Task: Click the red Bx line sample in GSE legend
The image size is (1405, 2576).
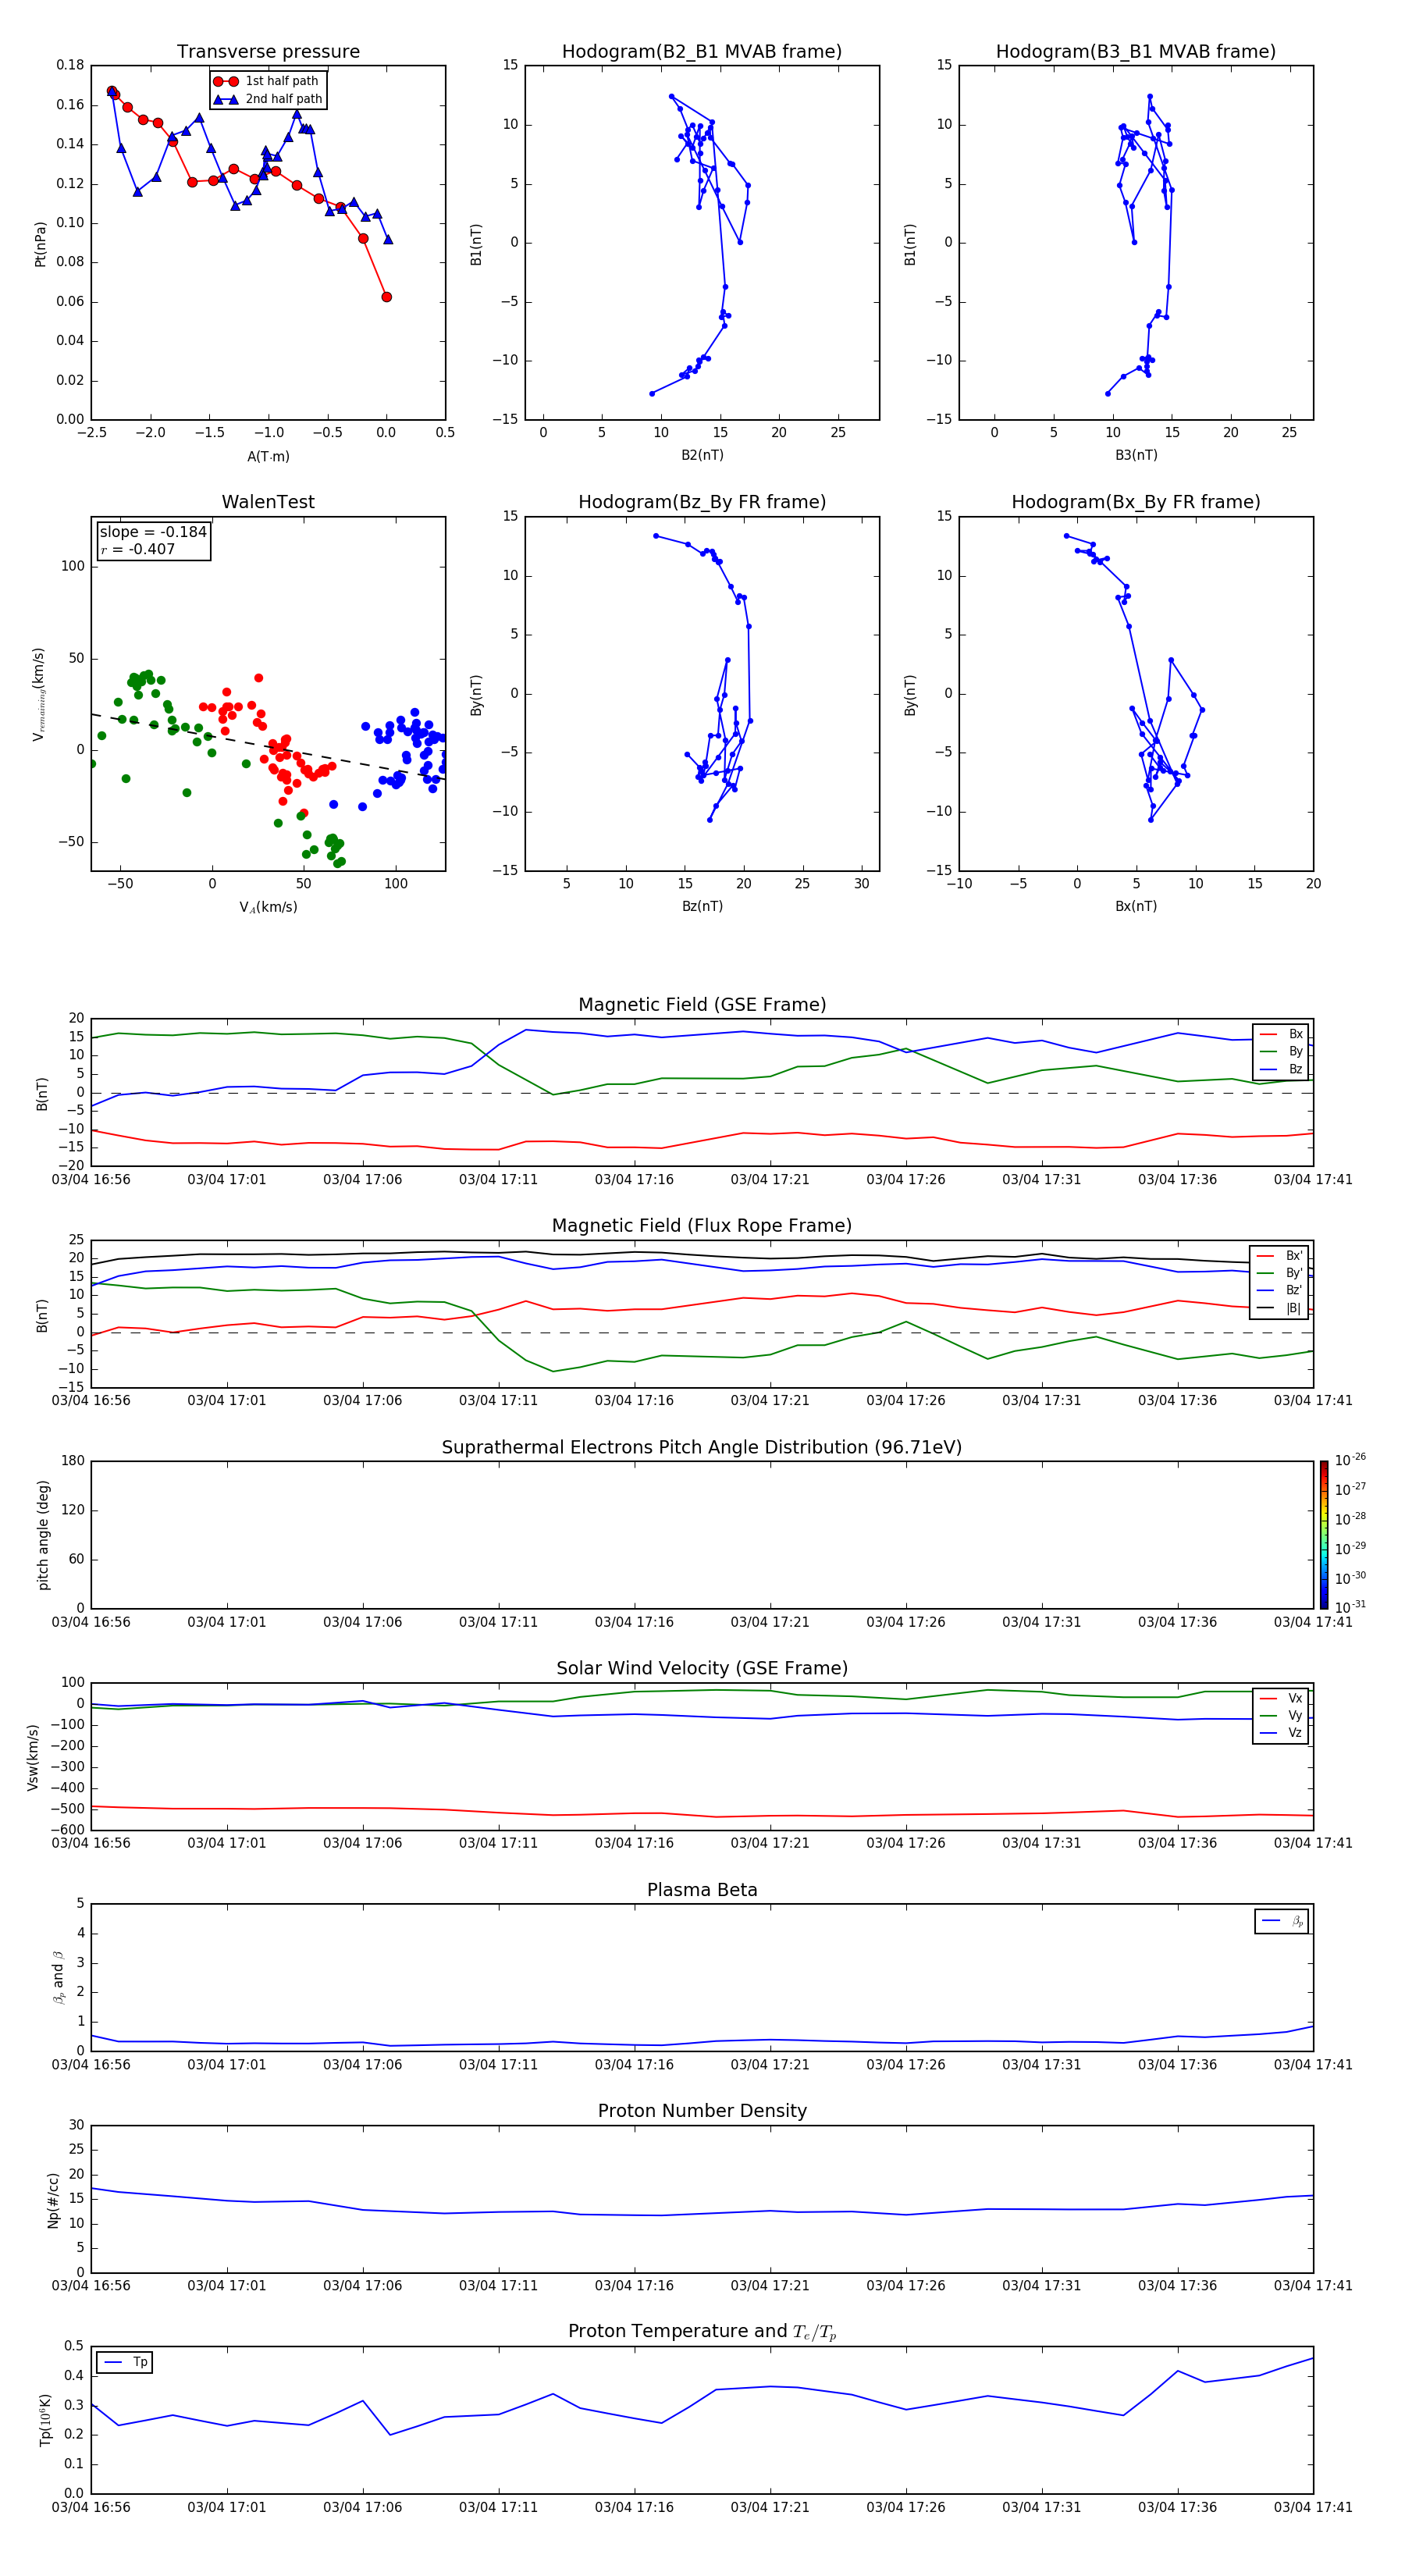Action: coord(1267,1034)
